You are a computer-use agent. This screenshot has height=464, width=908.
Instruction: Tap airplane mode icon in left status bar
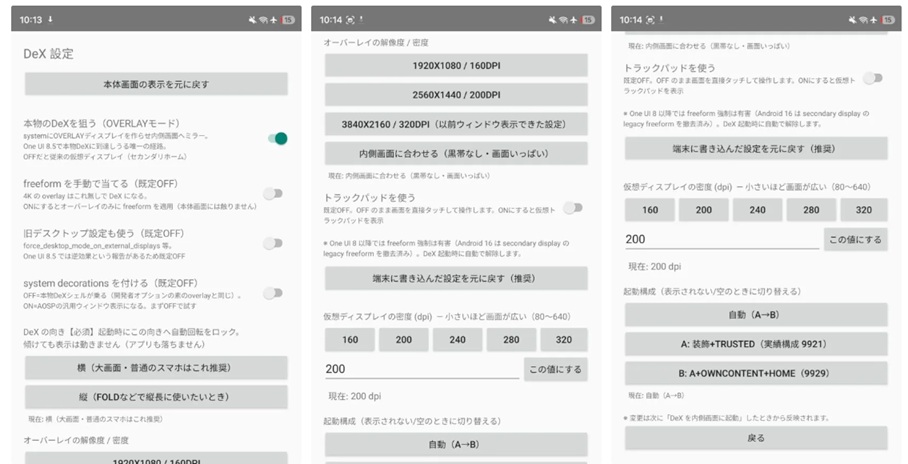click(273, 20)
